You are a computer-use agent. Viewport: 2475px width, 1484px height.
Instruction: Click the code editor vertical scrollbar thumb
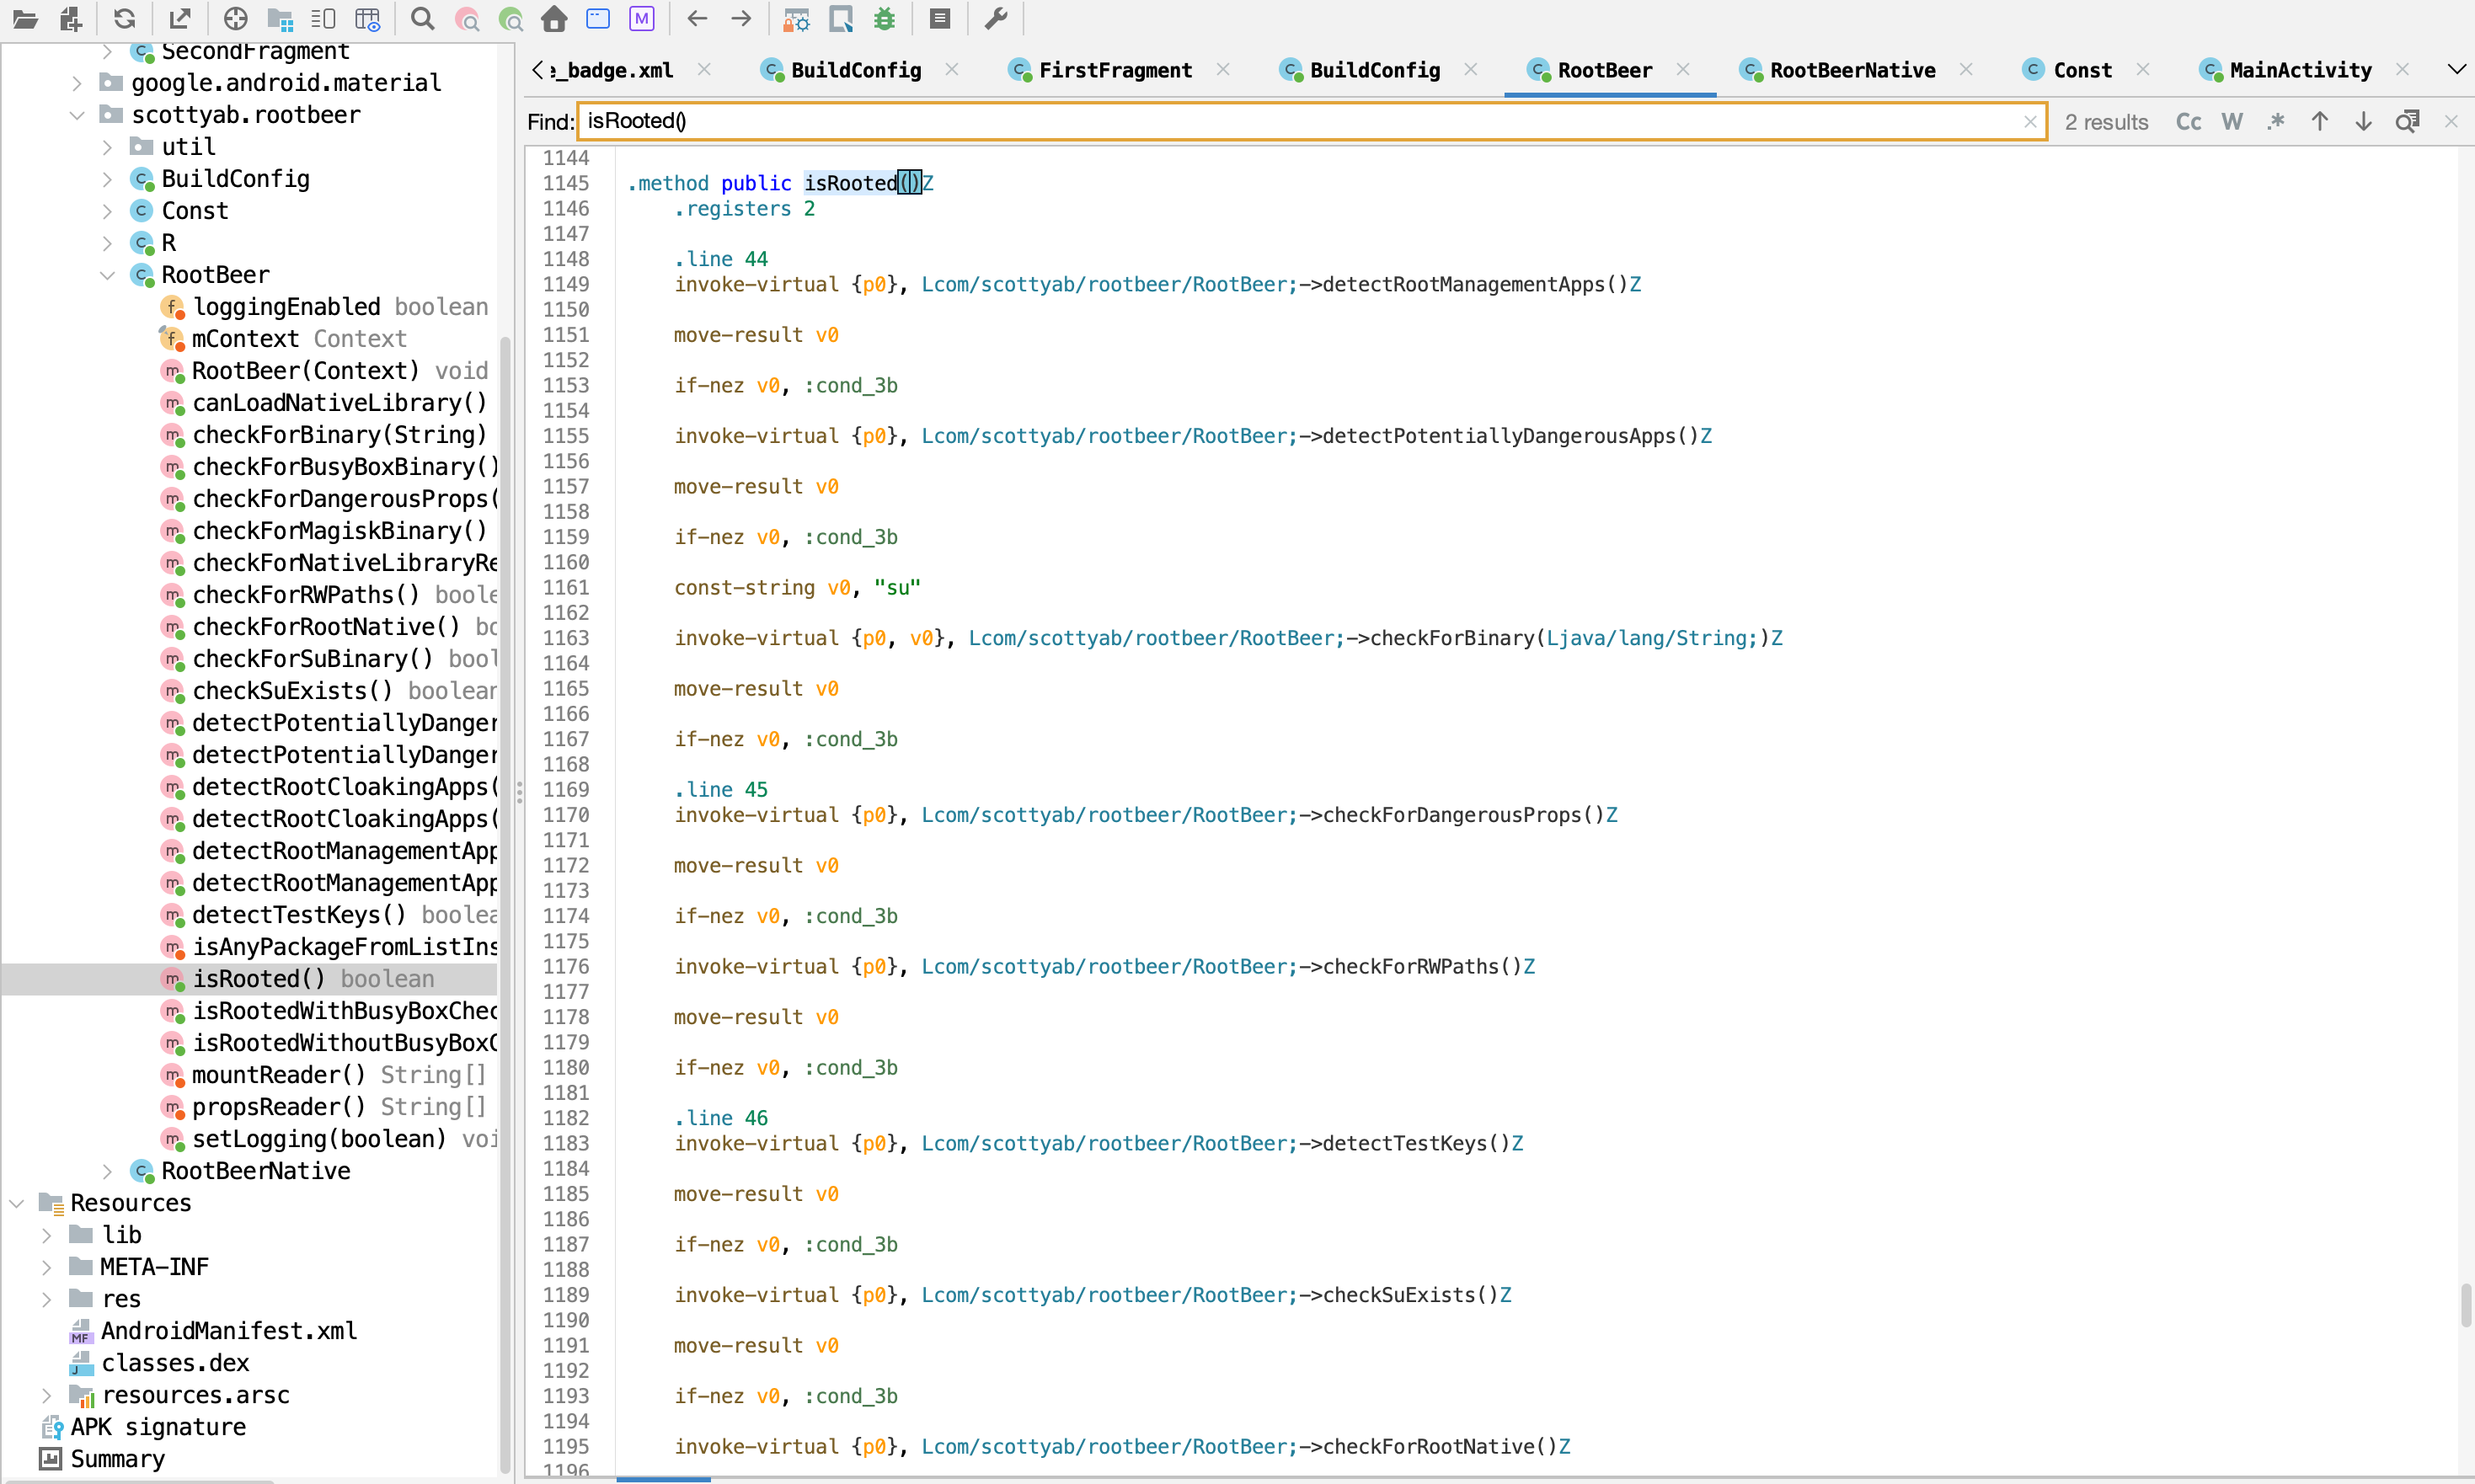point(2465,1305)
